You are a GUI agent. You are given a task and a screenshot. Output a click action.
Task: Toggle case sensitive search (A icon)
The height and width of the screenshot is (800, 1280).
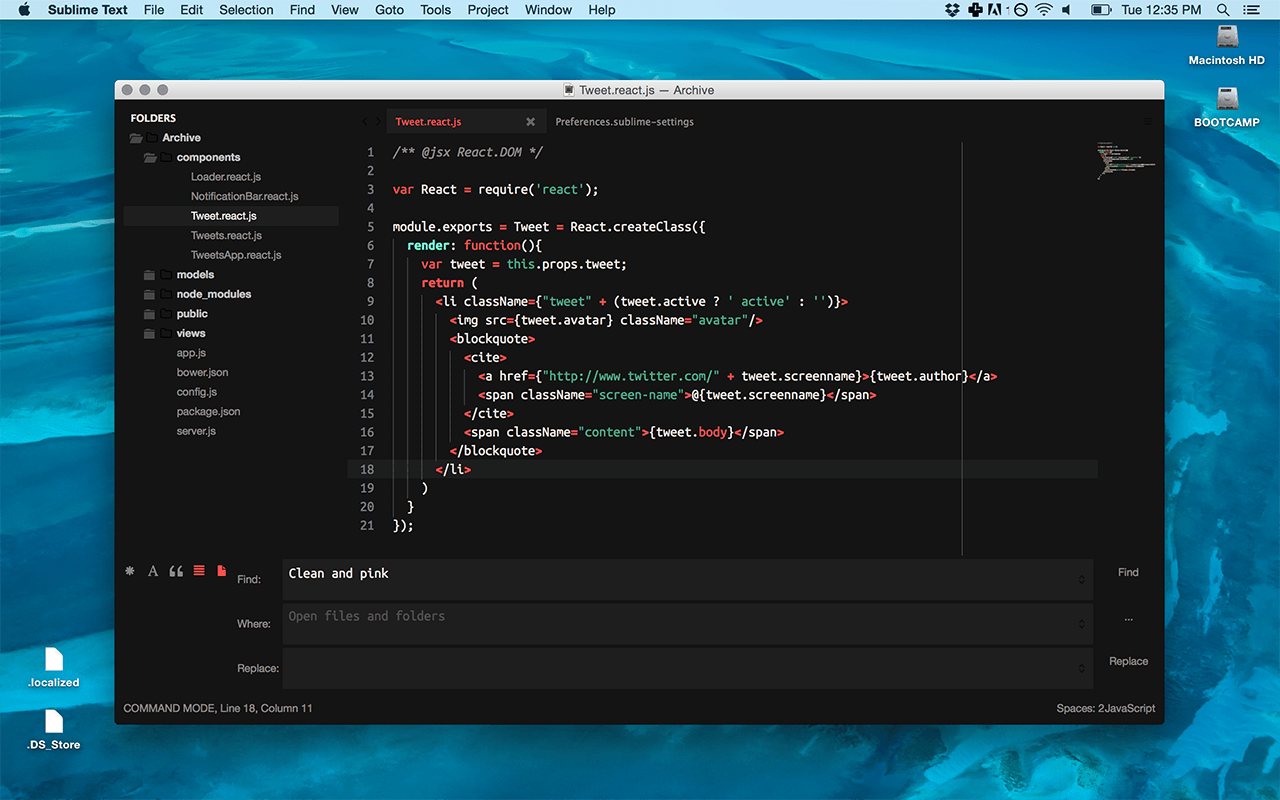click(153, 571)
